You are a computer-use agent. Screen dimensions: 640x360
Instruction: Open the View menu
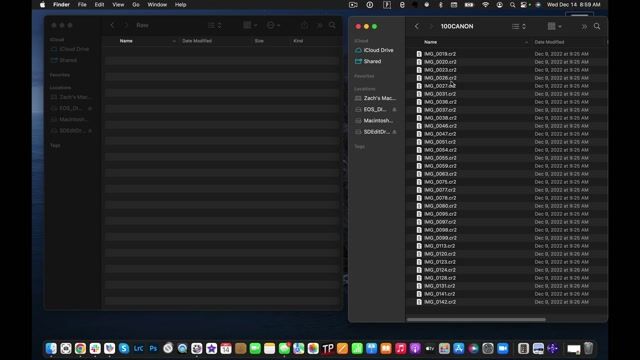pyautogui.click(x=118, y=5)
